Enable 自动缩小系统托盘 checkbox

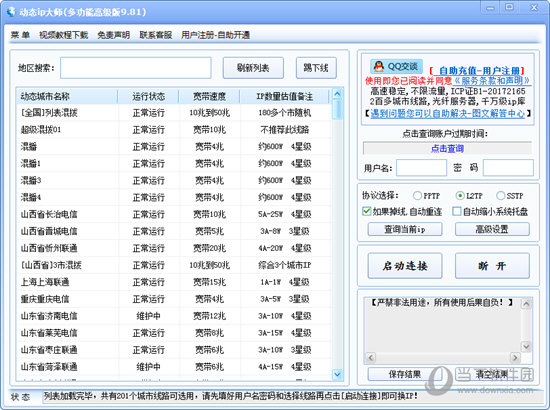(x=457, y=211)
